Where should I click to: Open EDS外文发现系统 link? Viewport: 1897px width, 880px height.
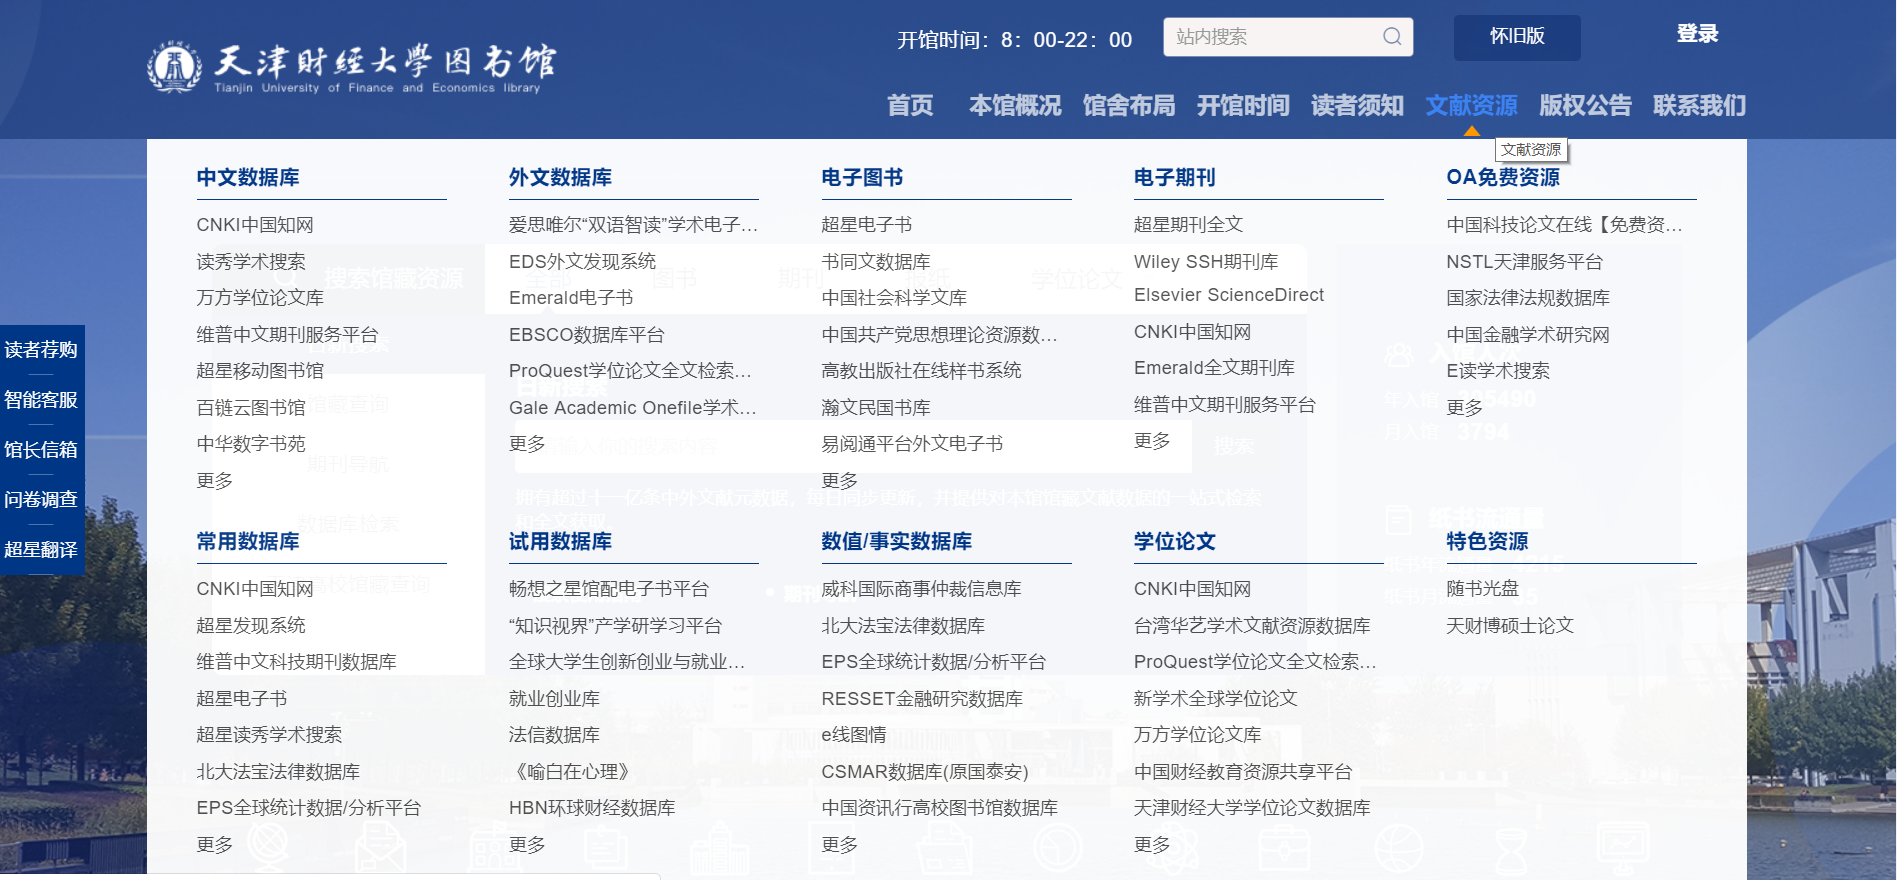coord(582,261)
